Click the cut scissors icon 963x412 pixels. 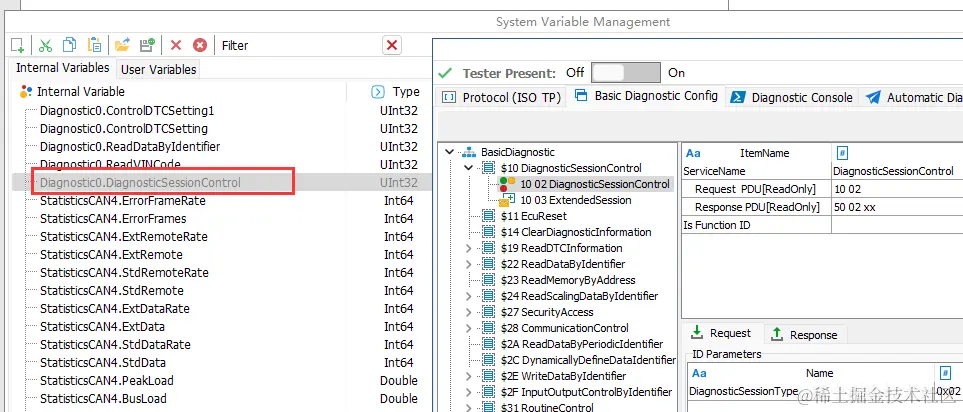(x=45, y=45)
